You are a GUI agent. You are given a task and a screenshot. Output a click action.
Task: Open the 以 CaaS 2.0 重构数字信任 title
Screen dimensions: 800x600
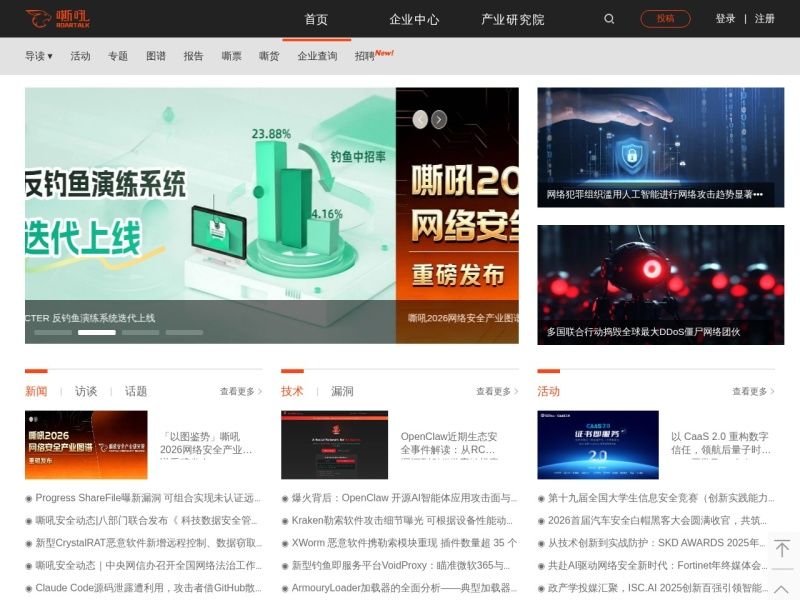[x=721, y=443]
